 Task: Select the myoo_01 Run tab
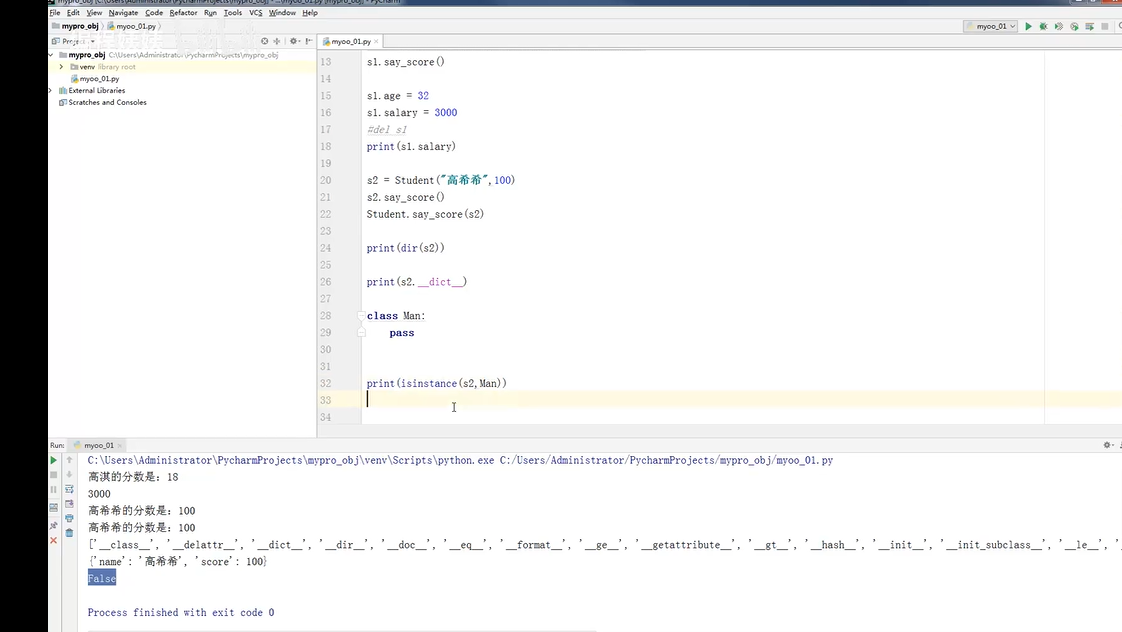[x=99, y=445]
